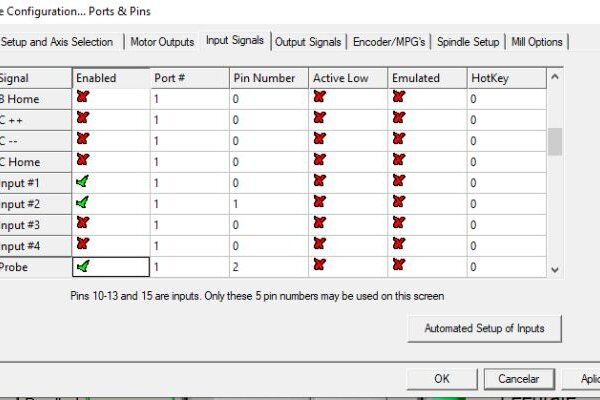Open the Spindle Setup tab
Viewport: 600px width, 400px height.
[468, 42]
